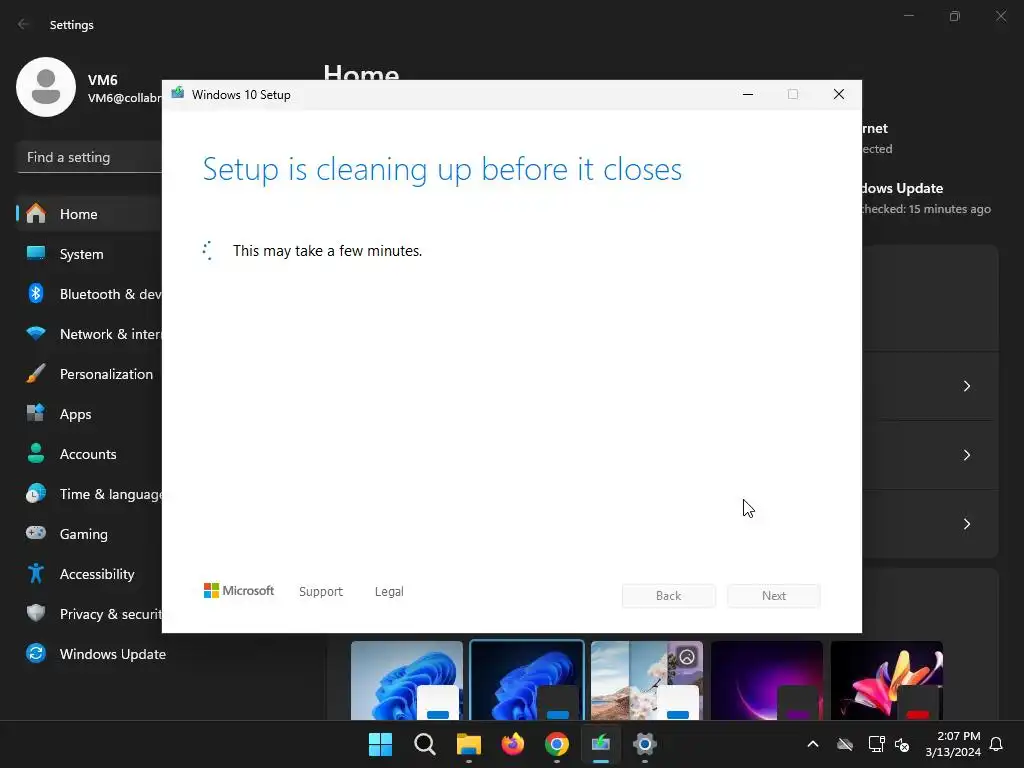Focus the Find a setting search box
This screenshot has width=1024, height=768.
pyautogui.click(x=89, y=157)
